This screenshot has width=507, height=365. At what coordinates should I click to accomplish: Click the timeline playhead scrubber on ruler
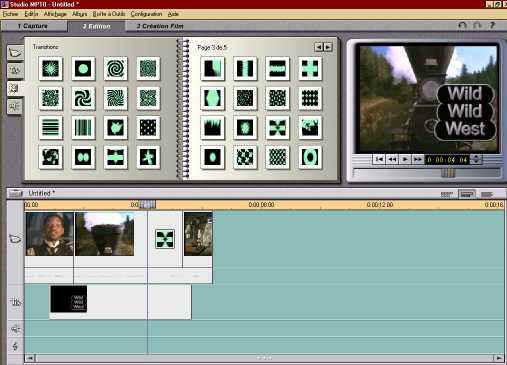pyautogui.click(x=147, y=204)
